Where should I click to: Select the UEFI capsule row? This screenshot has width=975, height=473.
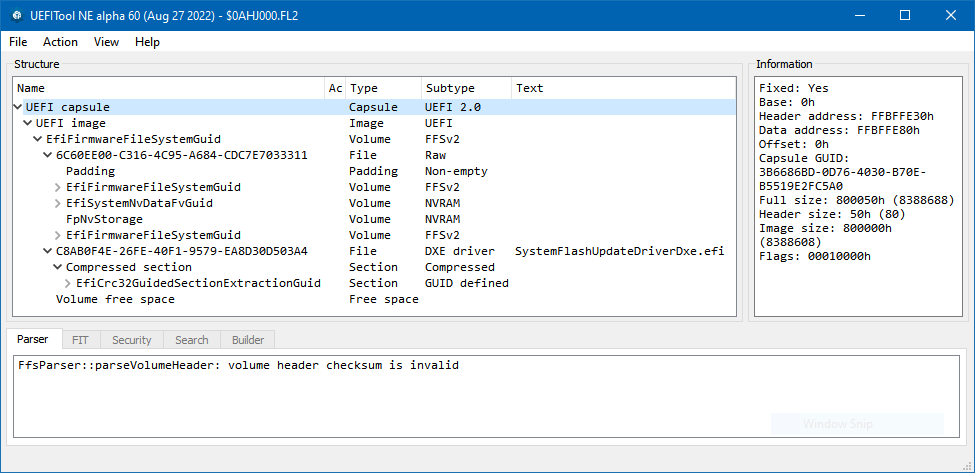[374, 107]
